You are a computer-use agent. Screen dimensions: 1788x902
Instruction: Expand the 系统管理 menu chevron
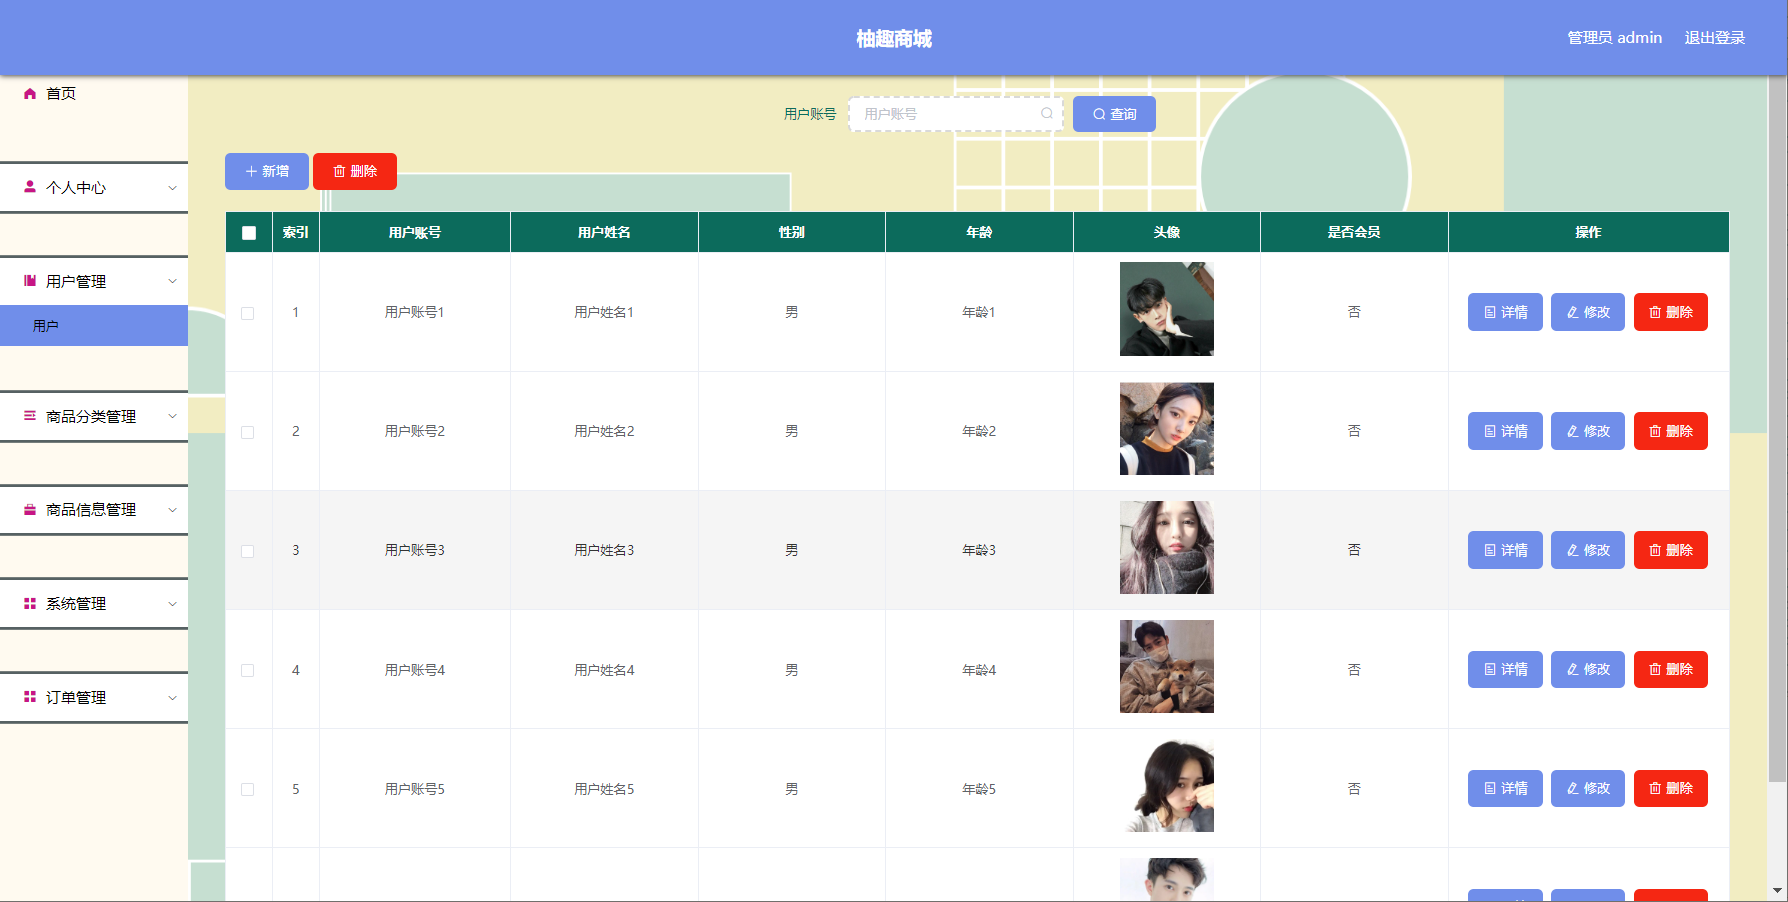point(172,603)
